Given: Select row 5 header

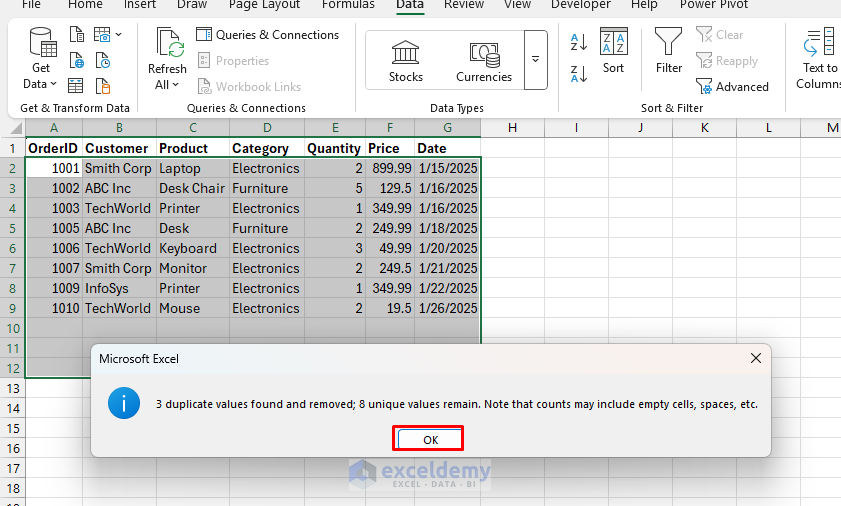Looking at the screenshot, I should 12,228.
